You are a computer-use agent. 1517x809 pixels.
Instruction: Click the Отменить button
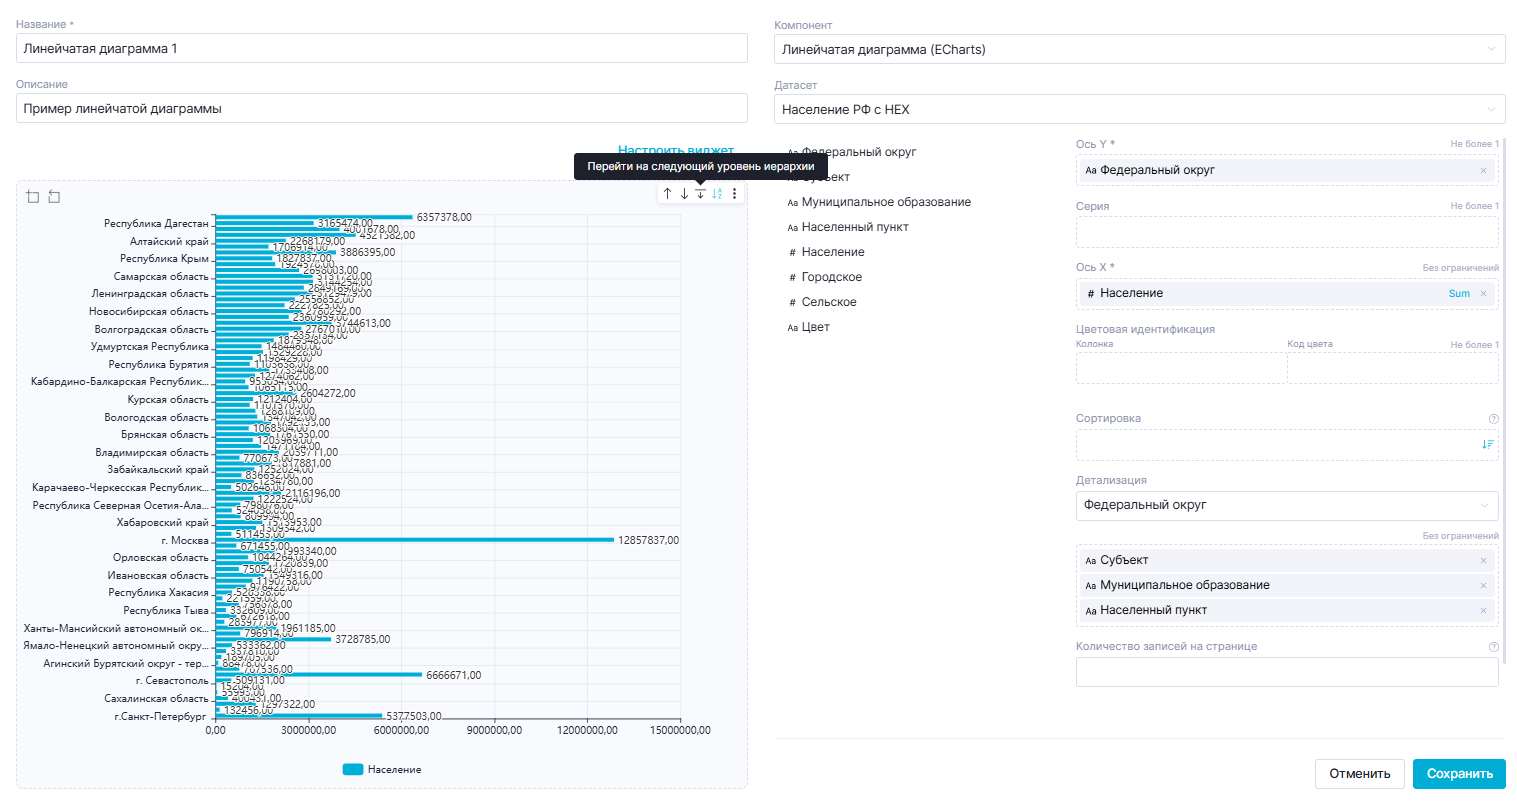click(x=1359, y=774)
